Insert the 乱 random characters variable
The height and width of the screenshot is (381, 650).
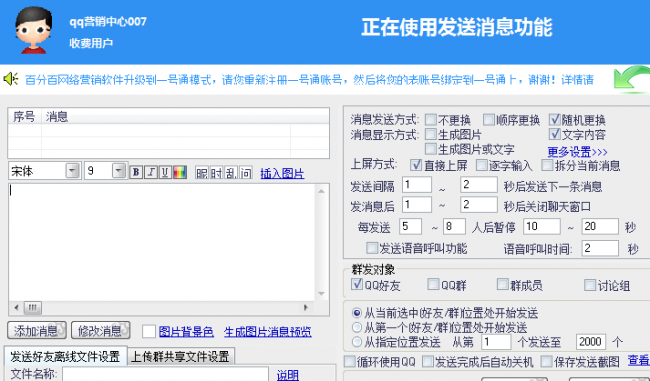coord(231,172)
